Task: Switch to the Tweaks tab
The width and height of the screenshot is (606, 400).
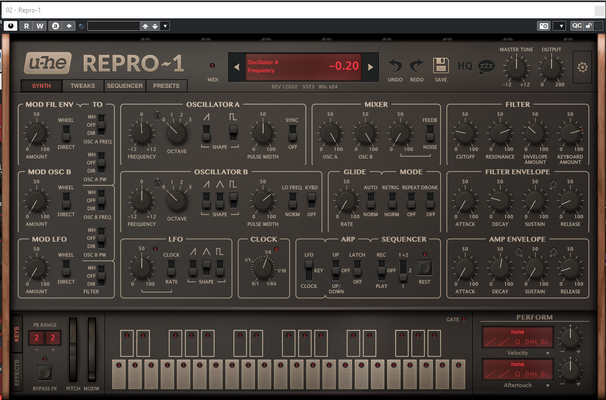Action: (x=83, y=87)
